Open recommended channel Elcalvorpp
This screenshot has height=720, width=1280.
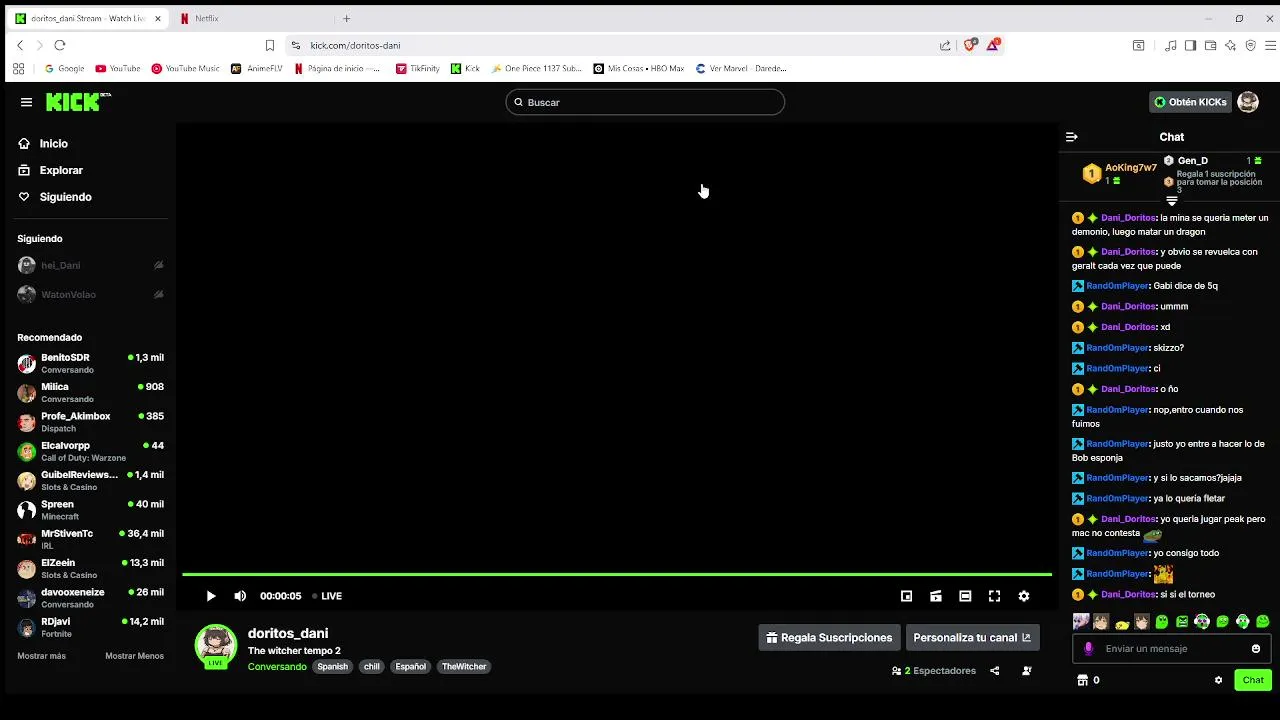90,451
